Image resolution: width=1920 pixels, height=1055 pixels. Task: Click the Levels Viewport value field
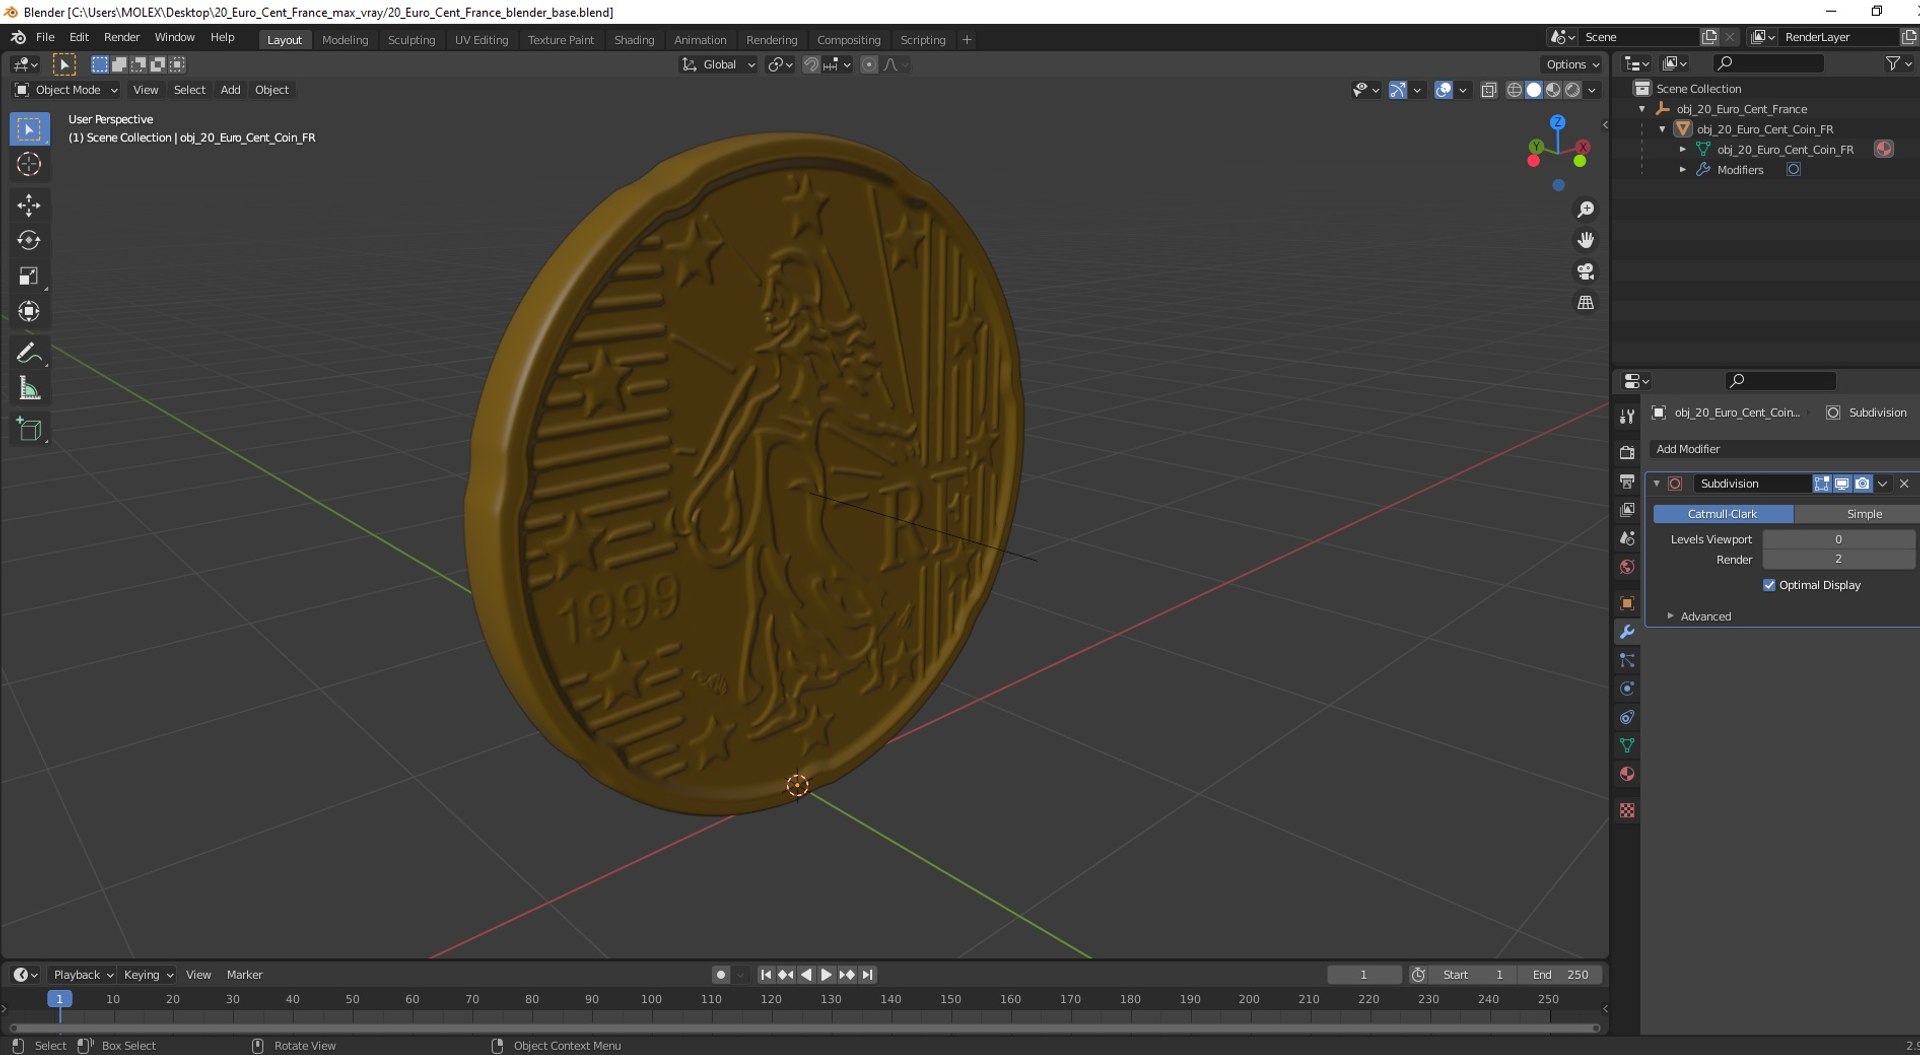click(x=1838, y=539)
